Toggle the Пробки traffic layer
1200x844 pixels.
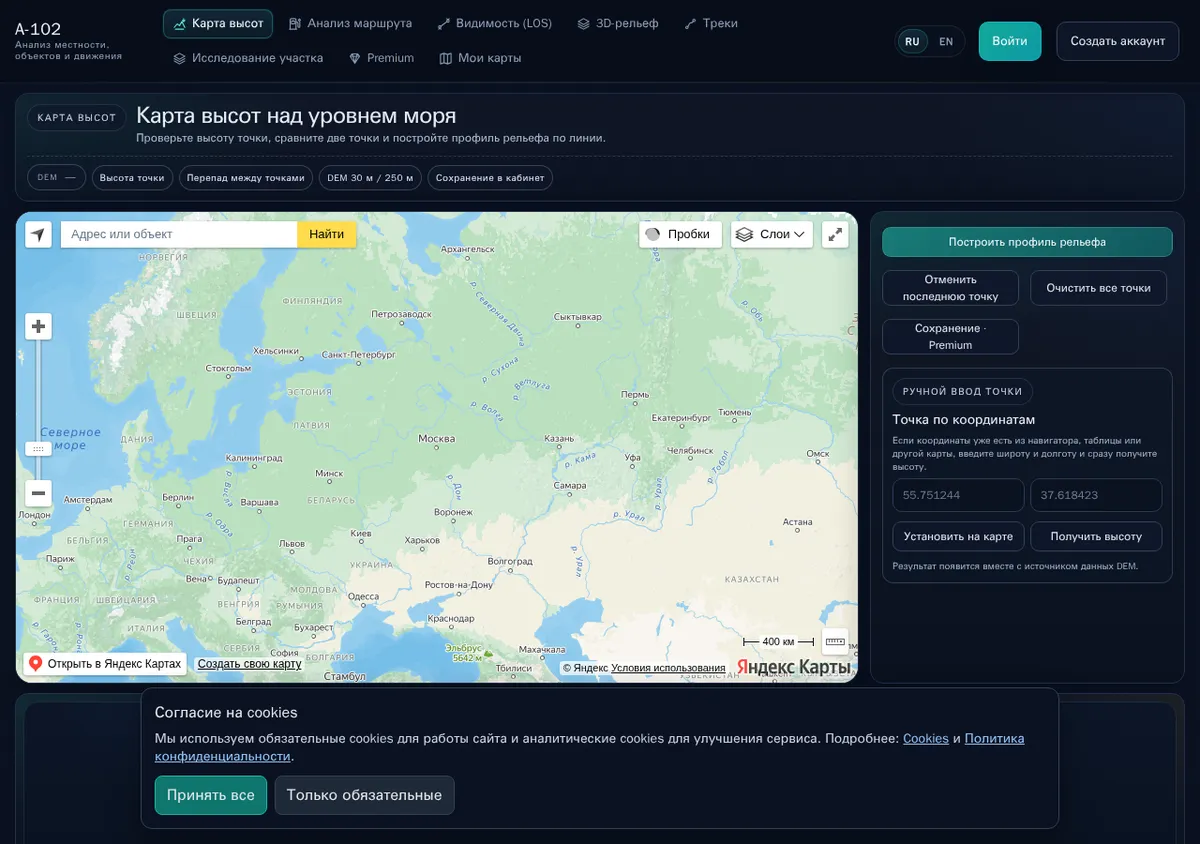(x=680, y=234)
